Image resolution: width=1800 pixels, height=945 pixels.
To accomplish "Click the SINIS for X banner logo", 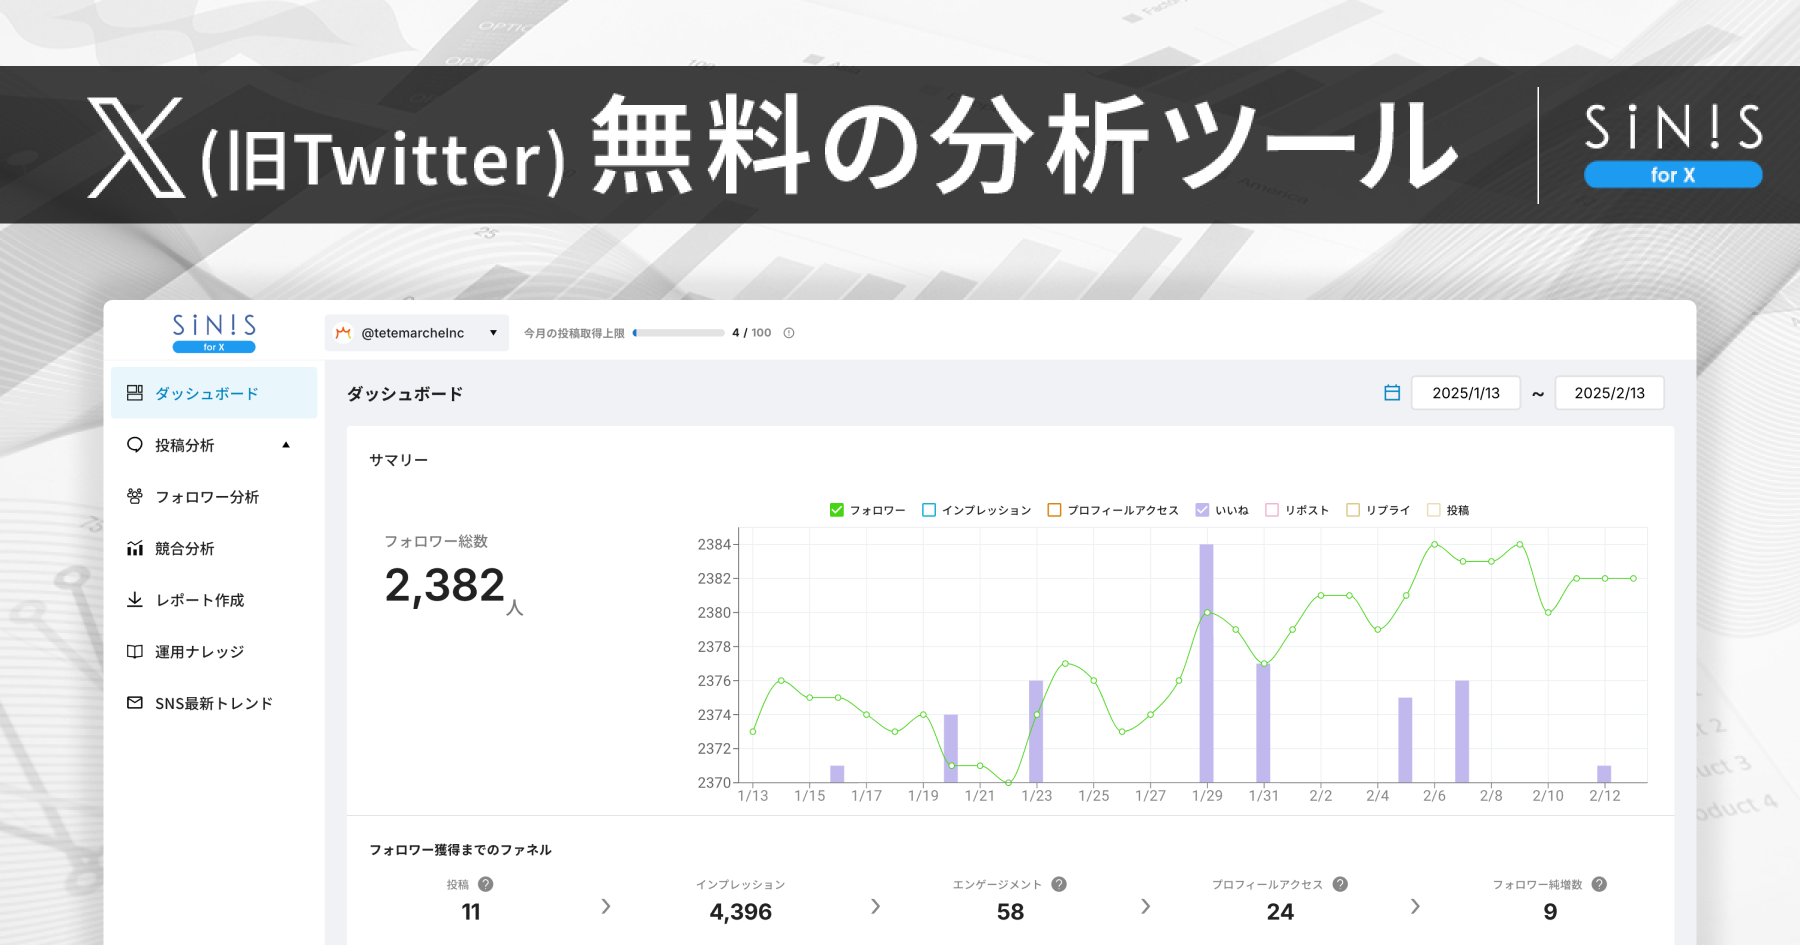I will (x=1673, y=145).
